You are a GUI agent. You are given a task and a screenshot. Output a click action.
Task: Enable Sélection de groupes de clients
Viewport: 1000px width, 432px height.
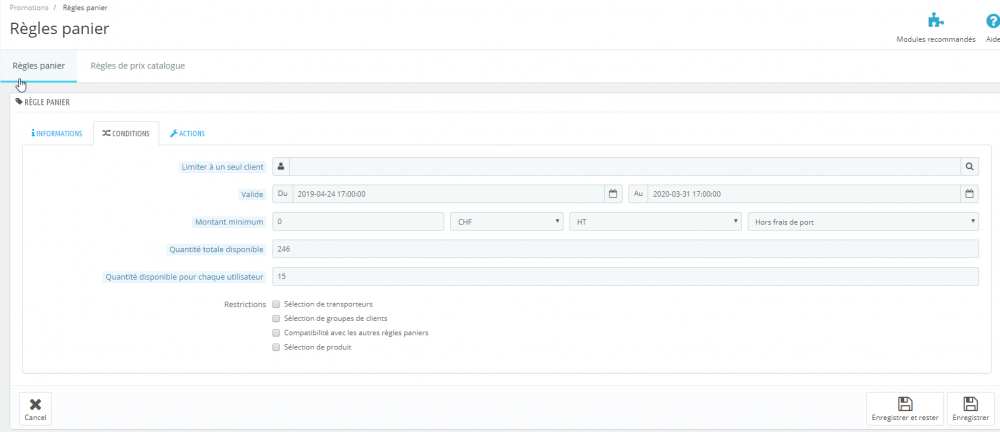click(x=276, y=318)
